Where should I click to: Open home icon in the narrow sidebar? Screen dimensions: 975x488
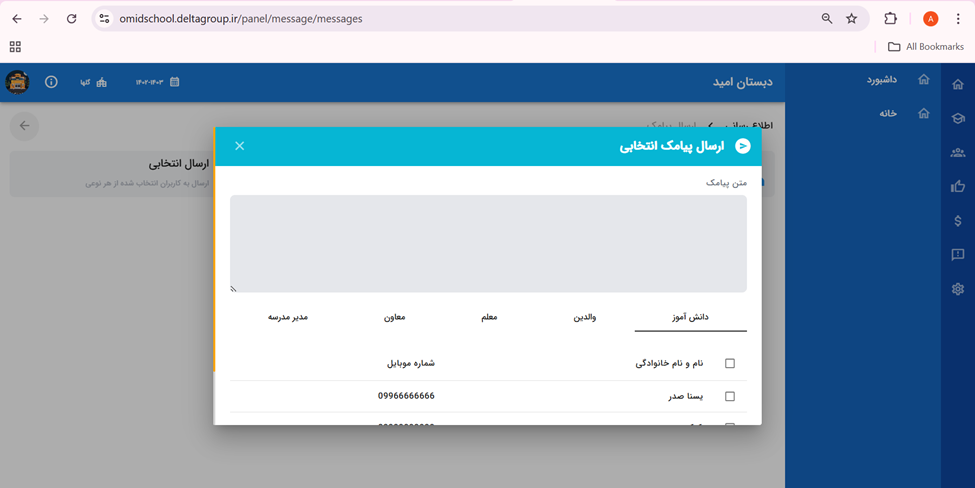[x=958, y=85]
